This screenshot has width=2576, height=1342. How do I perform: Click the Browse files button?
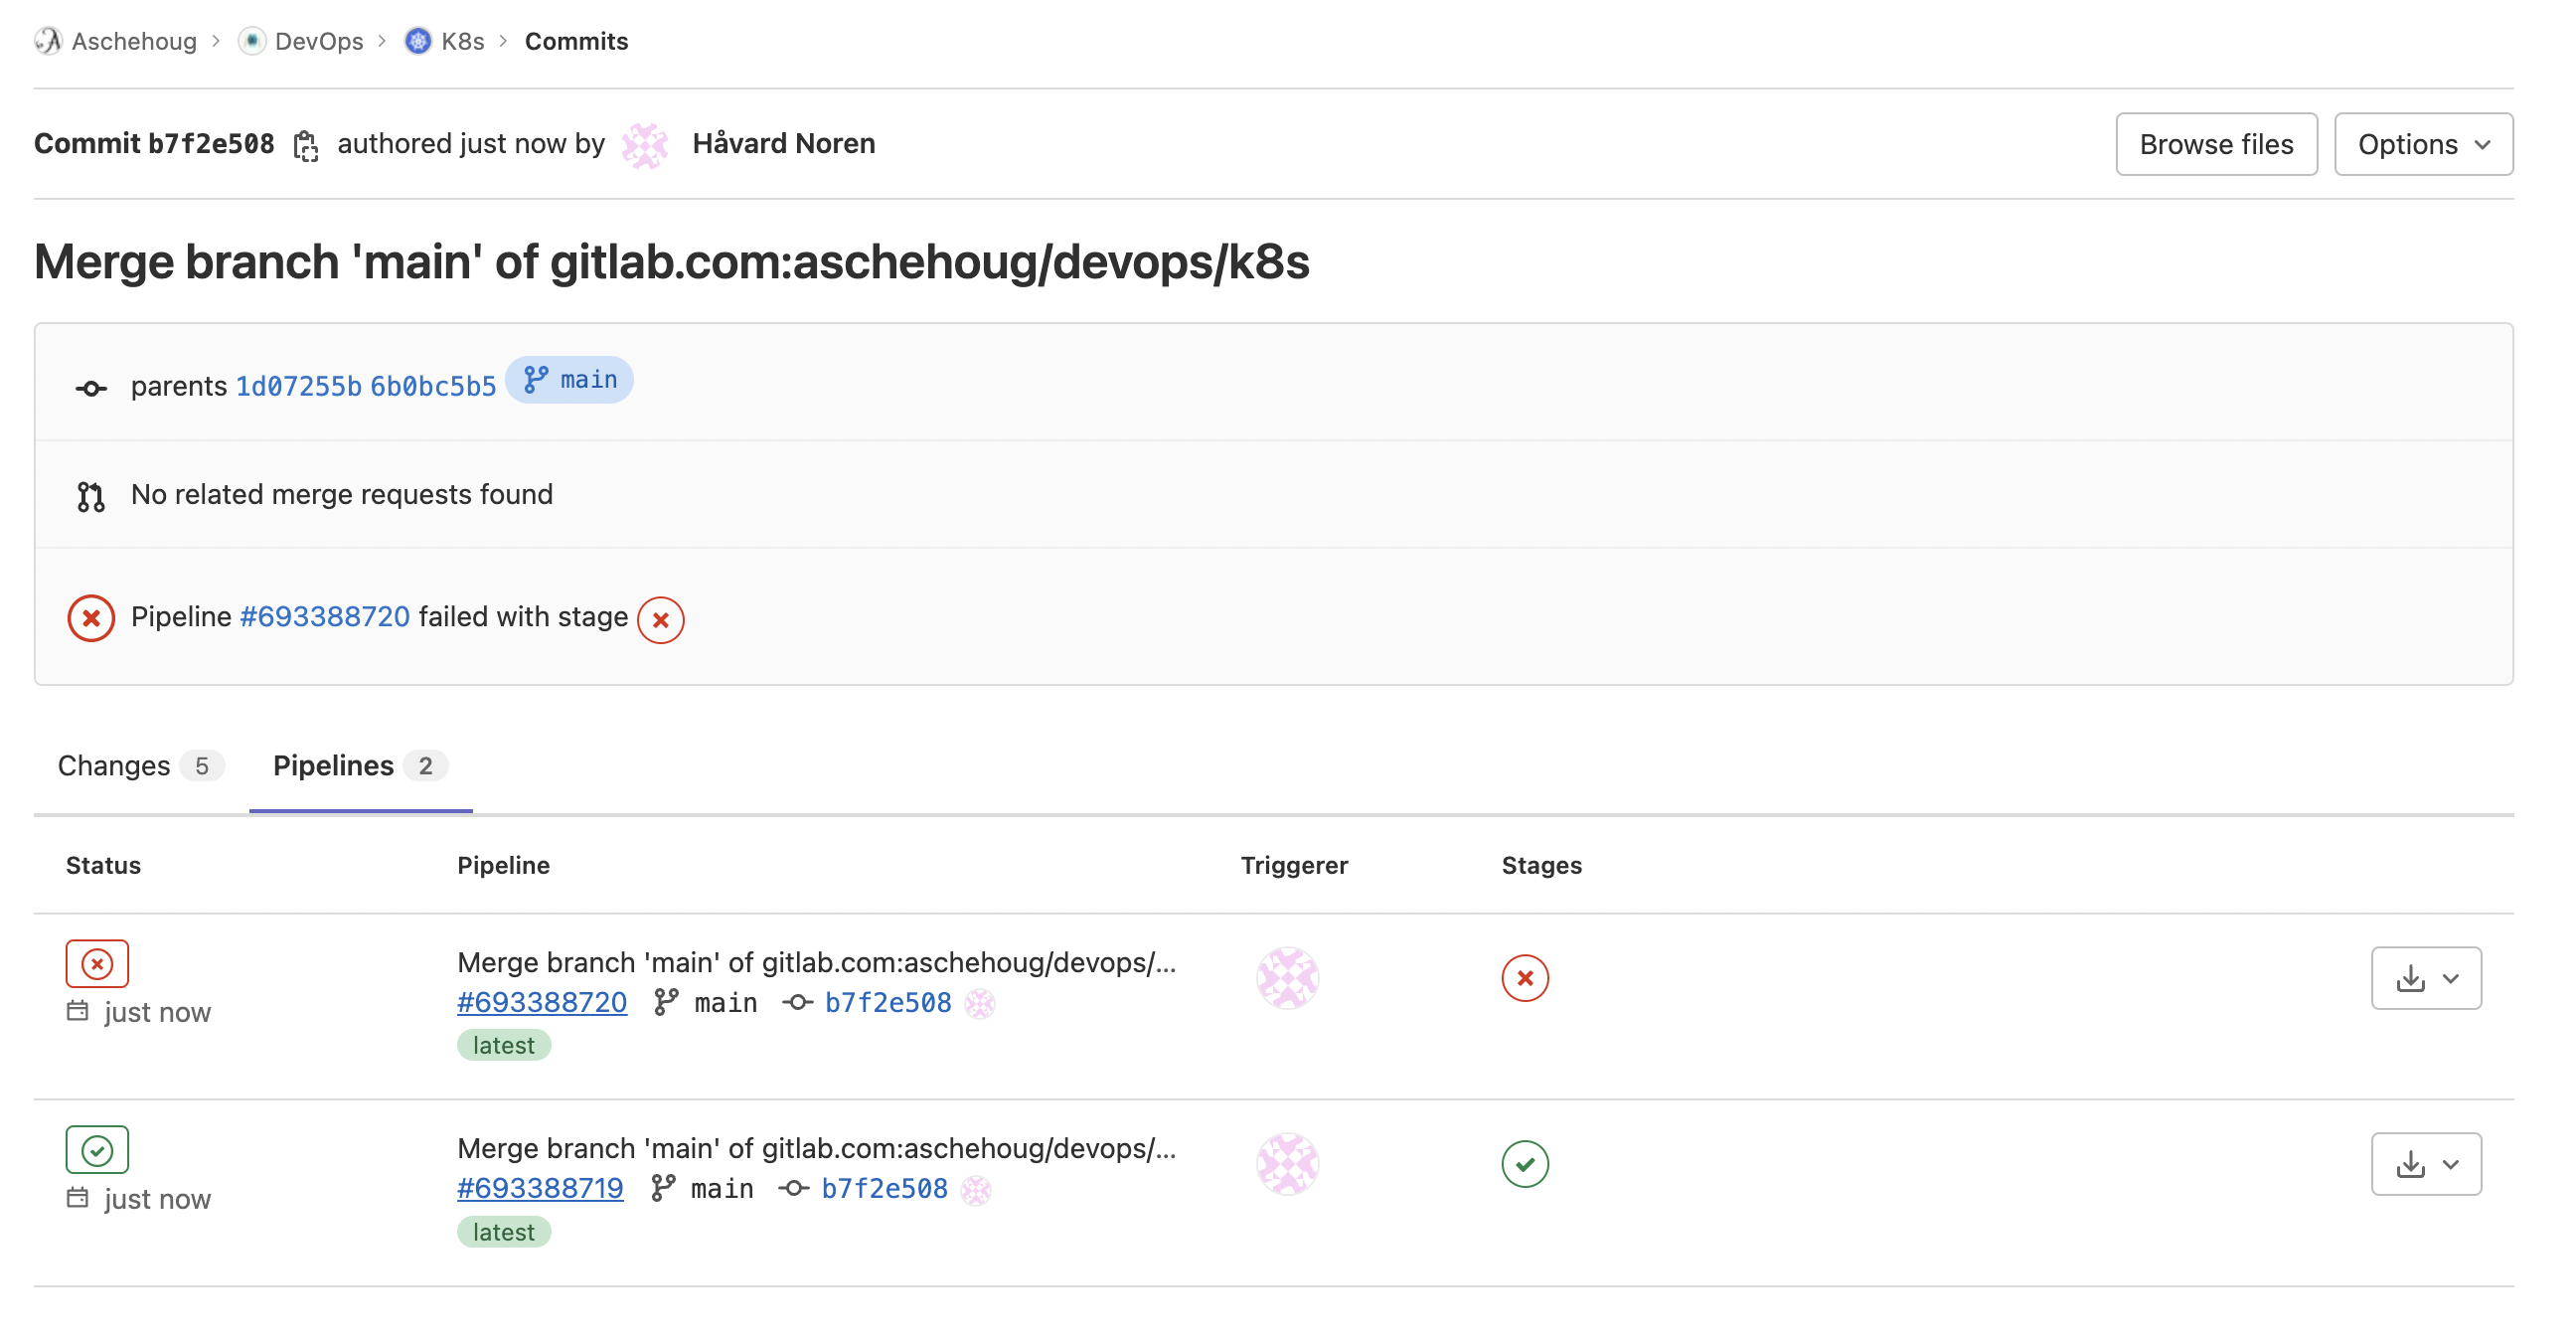2216,144
